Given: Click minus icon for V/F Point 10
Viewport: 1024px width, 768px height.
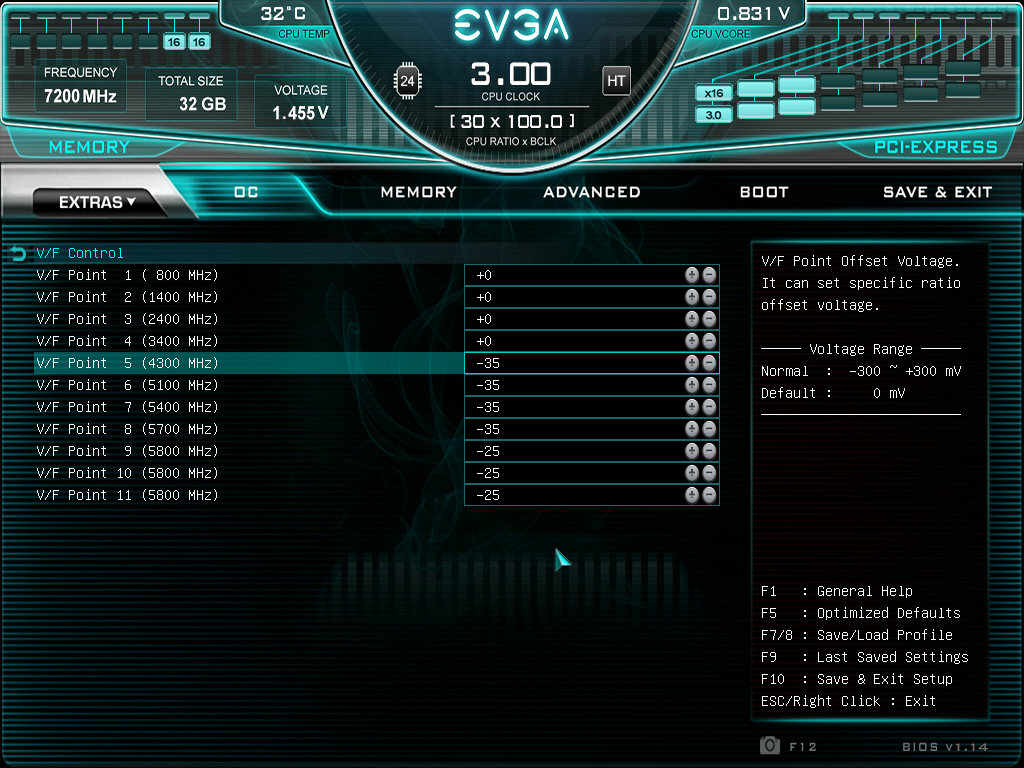Looking at the screenshot, I should click(709, 473).
